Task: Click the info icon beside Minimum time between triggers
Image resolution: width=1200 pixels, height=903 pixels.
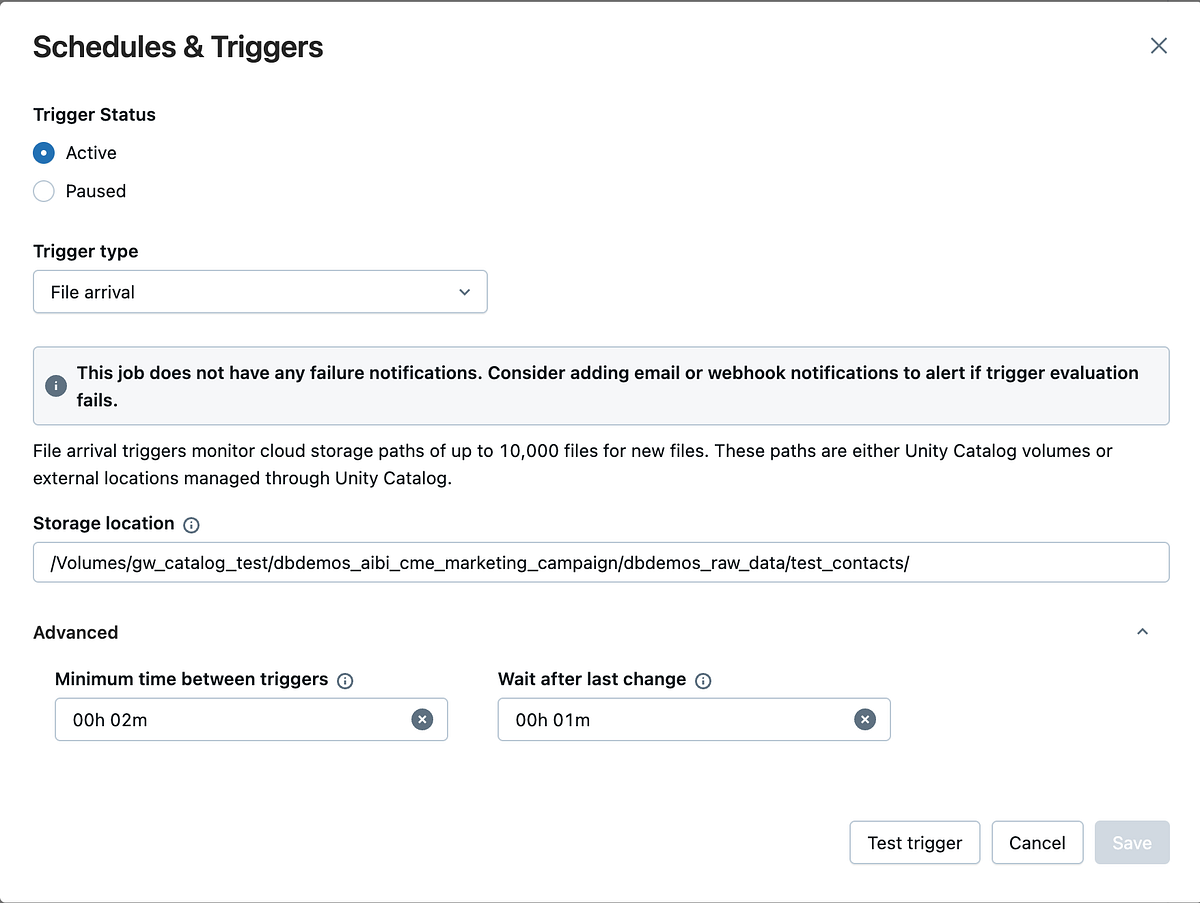Action: tap(345, 680)
